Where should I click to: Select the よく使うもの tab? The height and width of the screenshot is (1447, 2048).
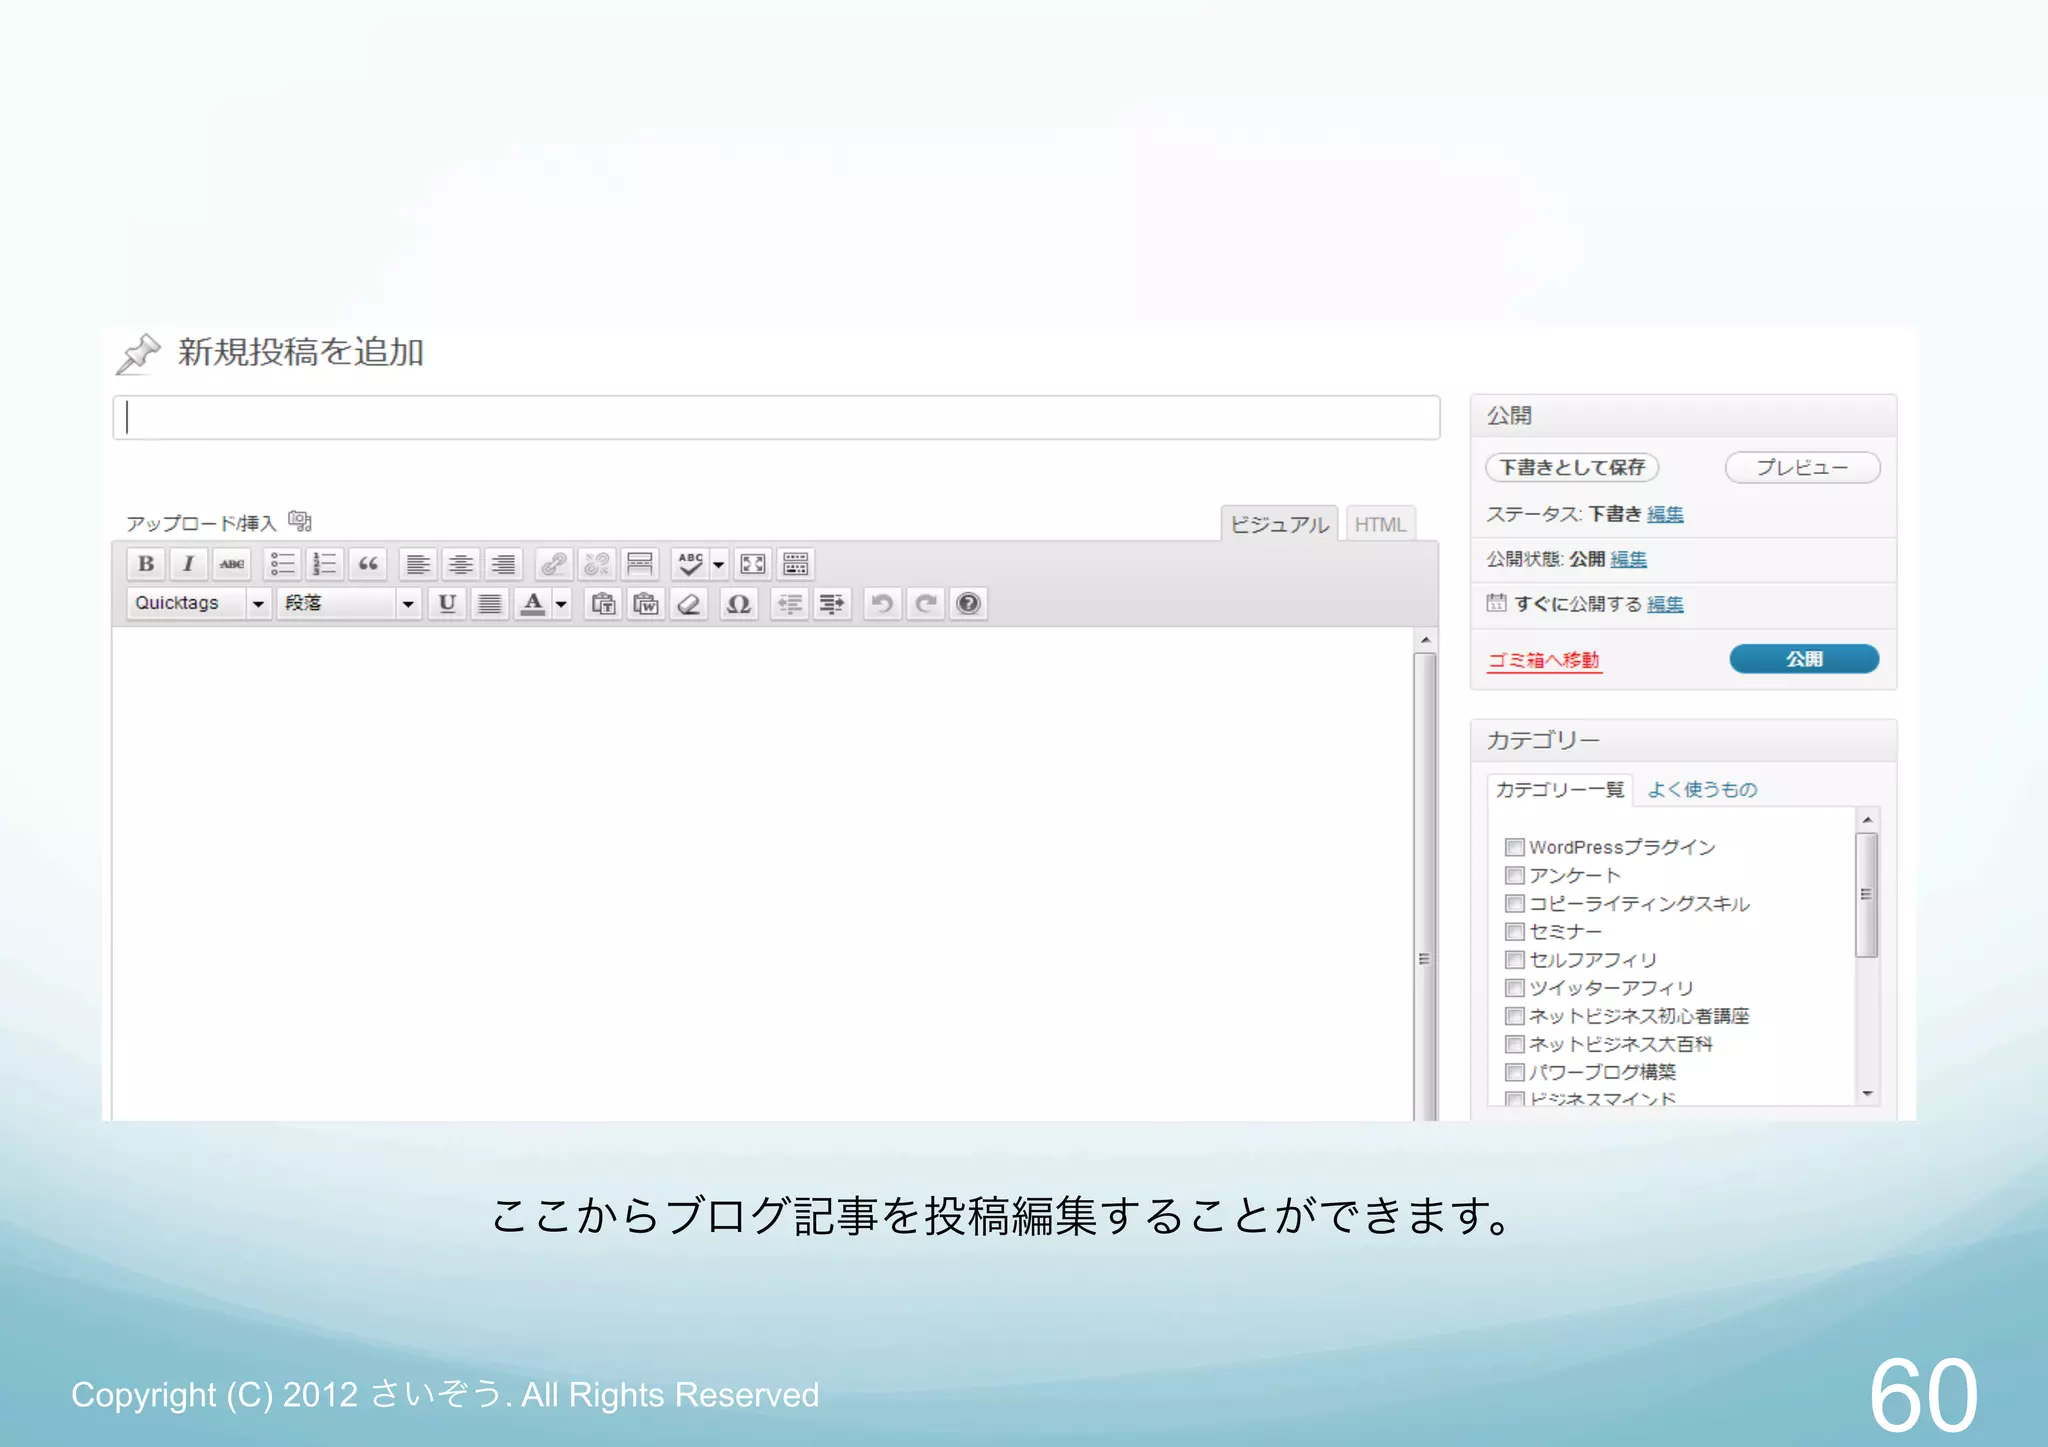coord(1702,789)
